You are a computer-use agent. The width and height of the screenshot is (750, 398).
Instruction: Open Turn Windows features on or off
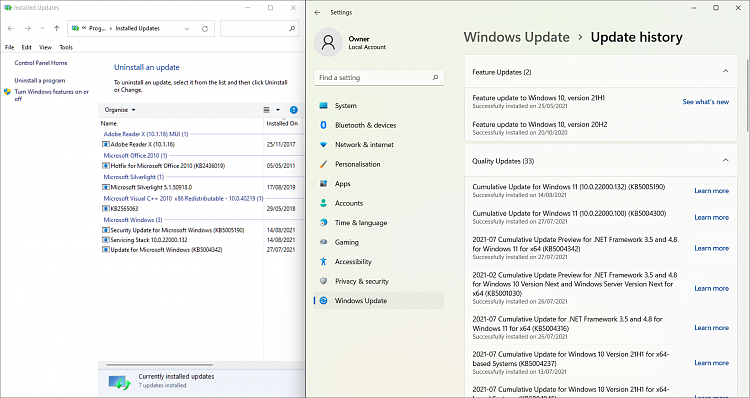point(51,95)
